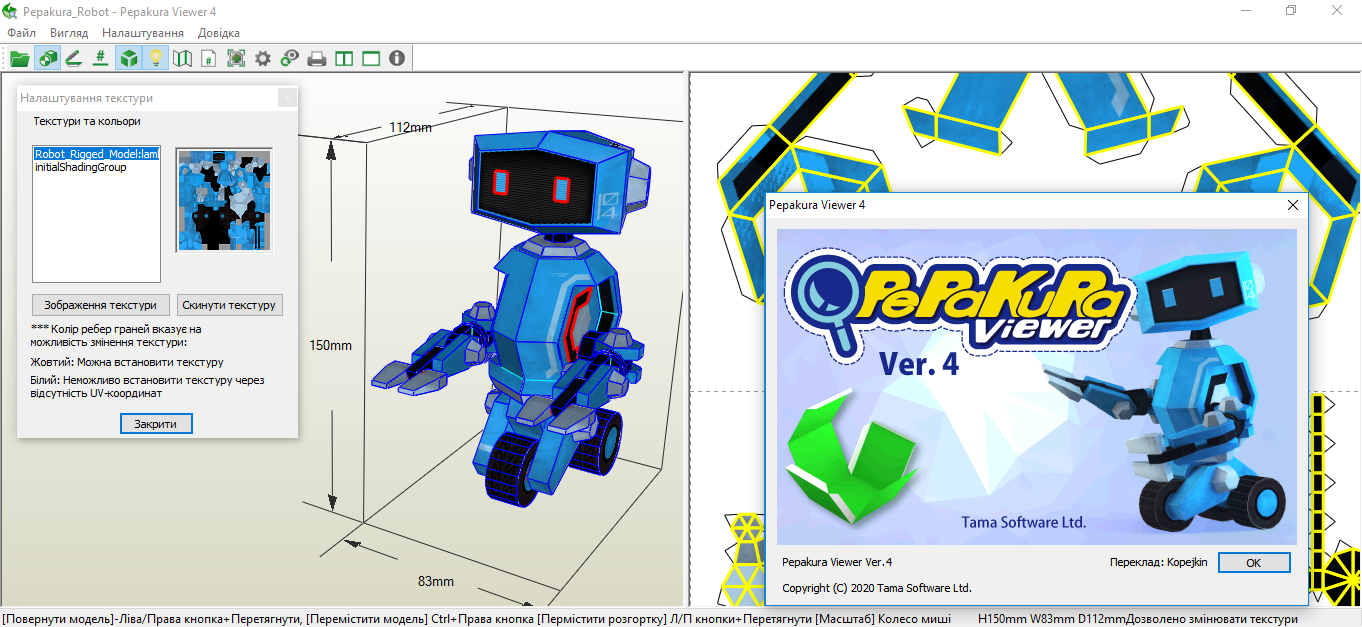Click the fit-to-view framed cube icon

pyautogui.click(x=236, y=59)
